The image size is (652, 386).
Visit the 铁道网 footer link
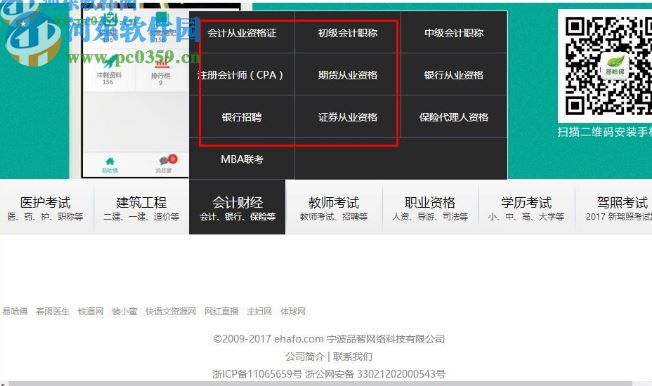(91, 311)
